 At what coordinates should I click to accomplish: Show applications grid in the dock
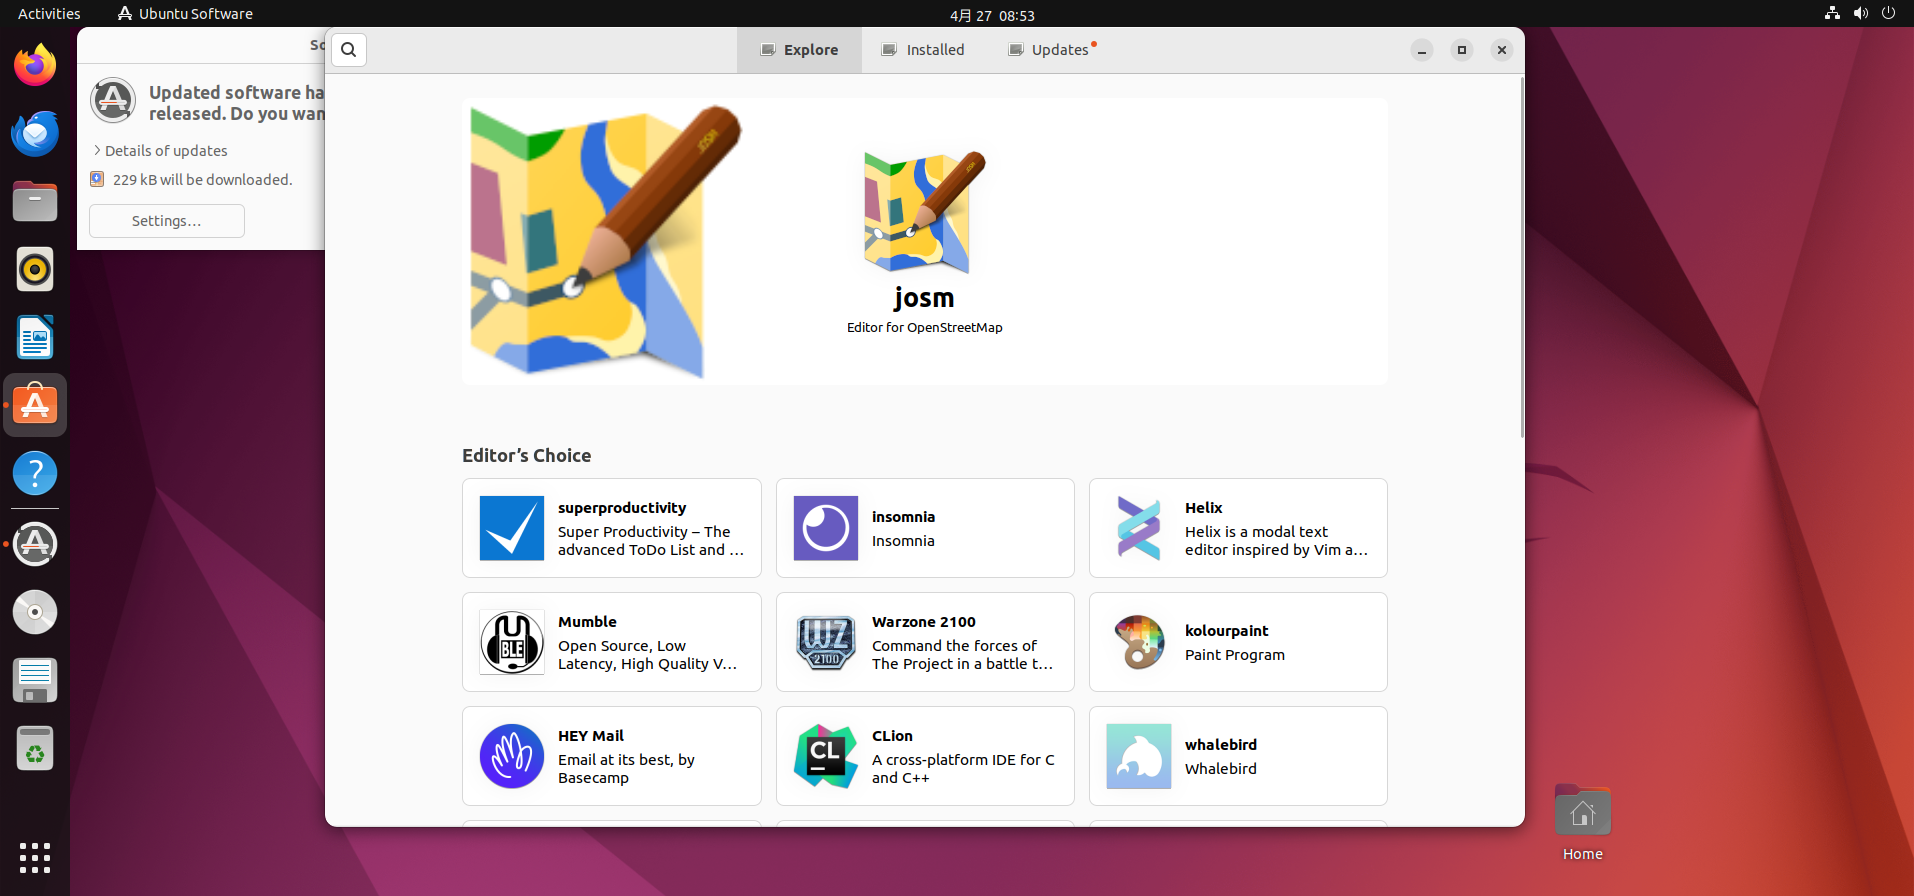(35, 857)
